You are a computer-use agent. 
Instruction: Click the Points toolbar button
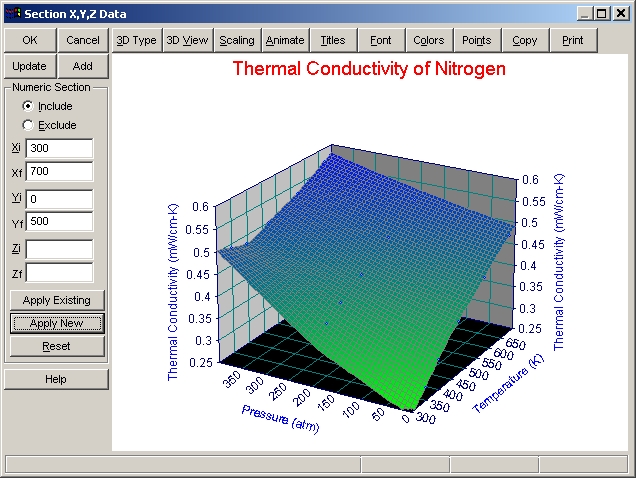(x=477, y=40)
